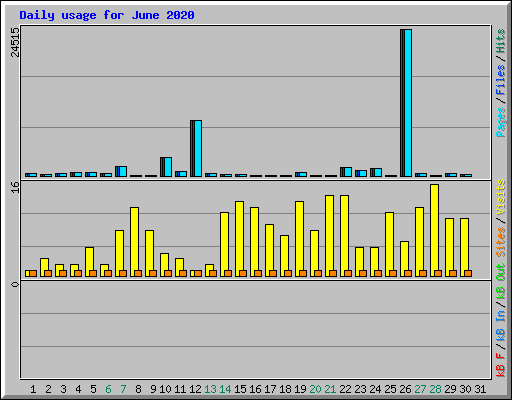512x400 pixels.
Task: Click the orange sites bar for day 30
Action: pyautogui.click(x=468, y=273)
